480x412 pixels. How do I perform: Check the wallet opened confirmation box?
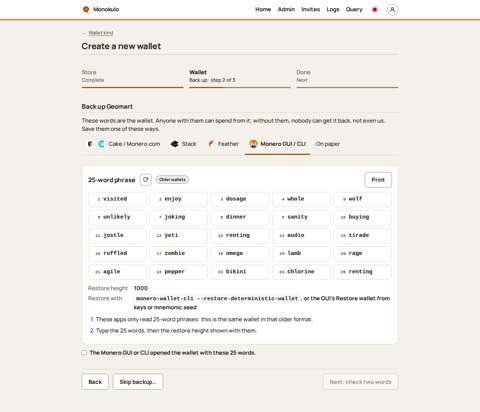pos(84,353)
